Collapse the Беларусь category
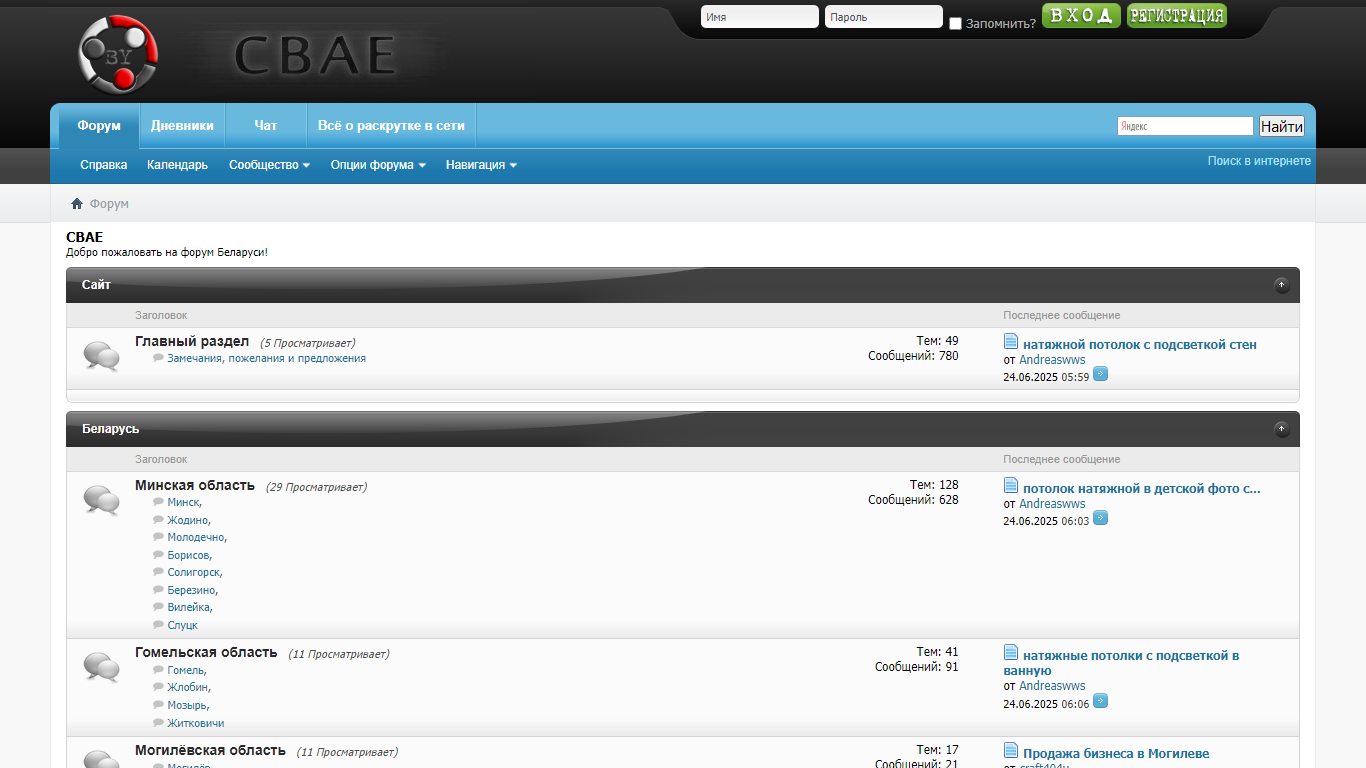1366x768 pixels. pyautogui.click(x=1282, y=429)
